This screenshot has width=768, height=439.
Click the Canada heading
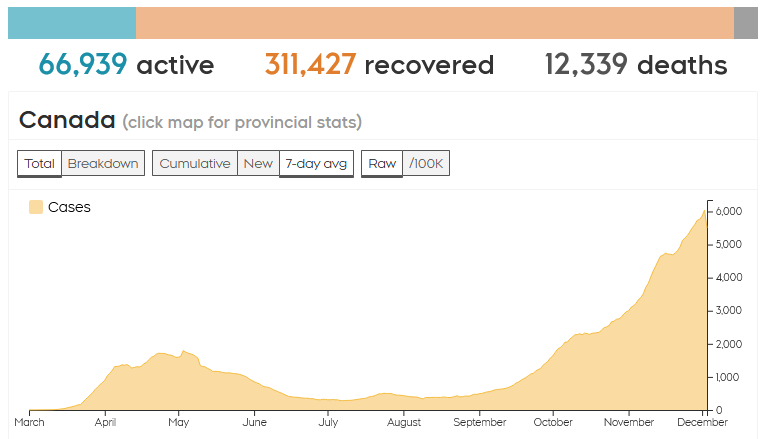coord(67,121)
